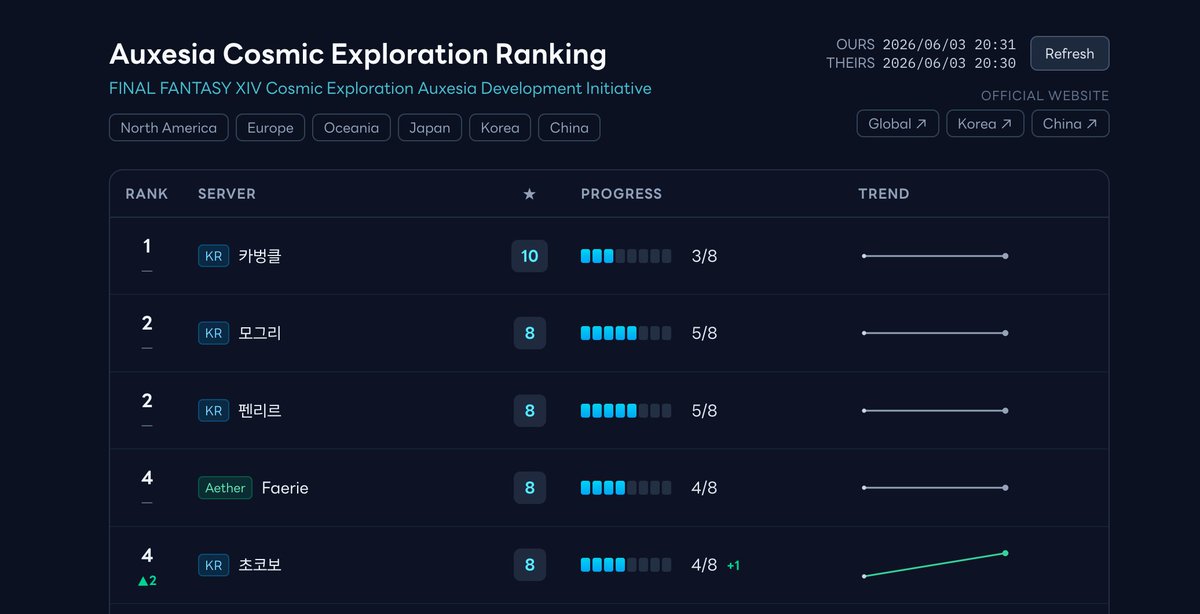Screen dimensions: 1200x614
Task: Click the KR tag beside 초코보
Action: click(x=213, y=565)
